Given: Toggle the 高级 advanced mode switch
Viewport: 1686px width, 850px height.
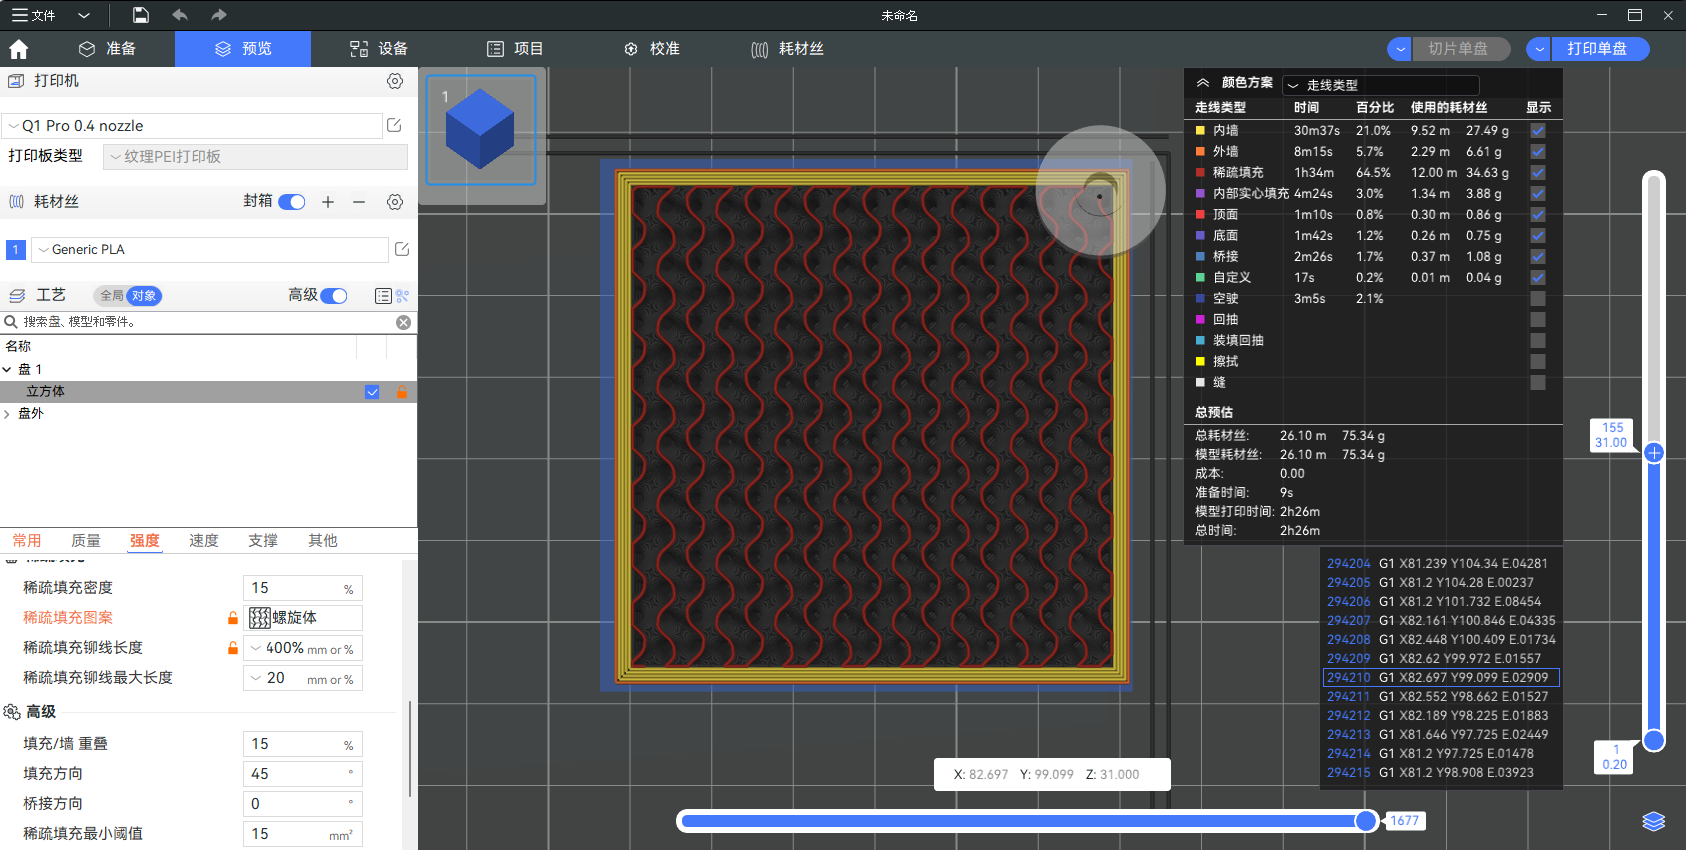Looking at the screenshot, I should (334, 295).
